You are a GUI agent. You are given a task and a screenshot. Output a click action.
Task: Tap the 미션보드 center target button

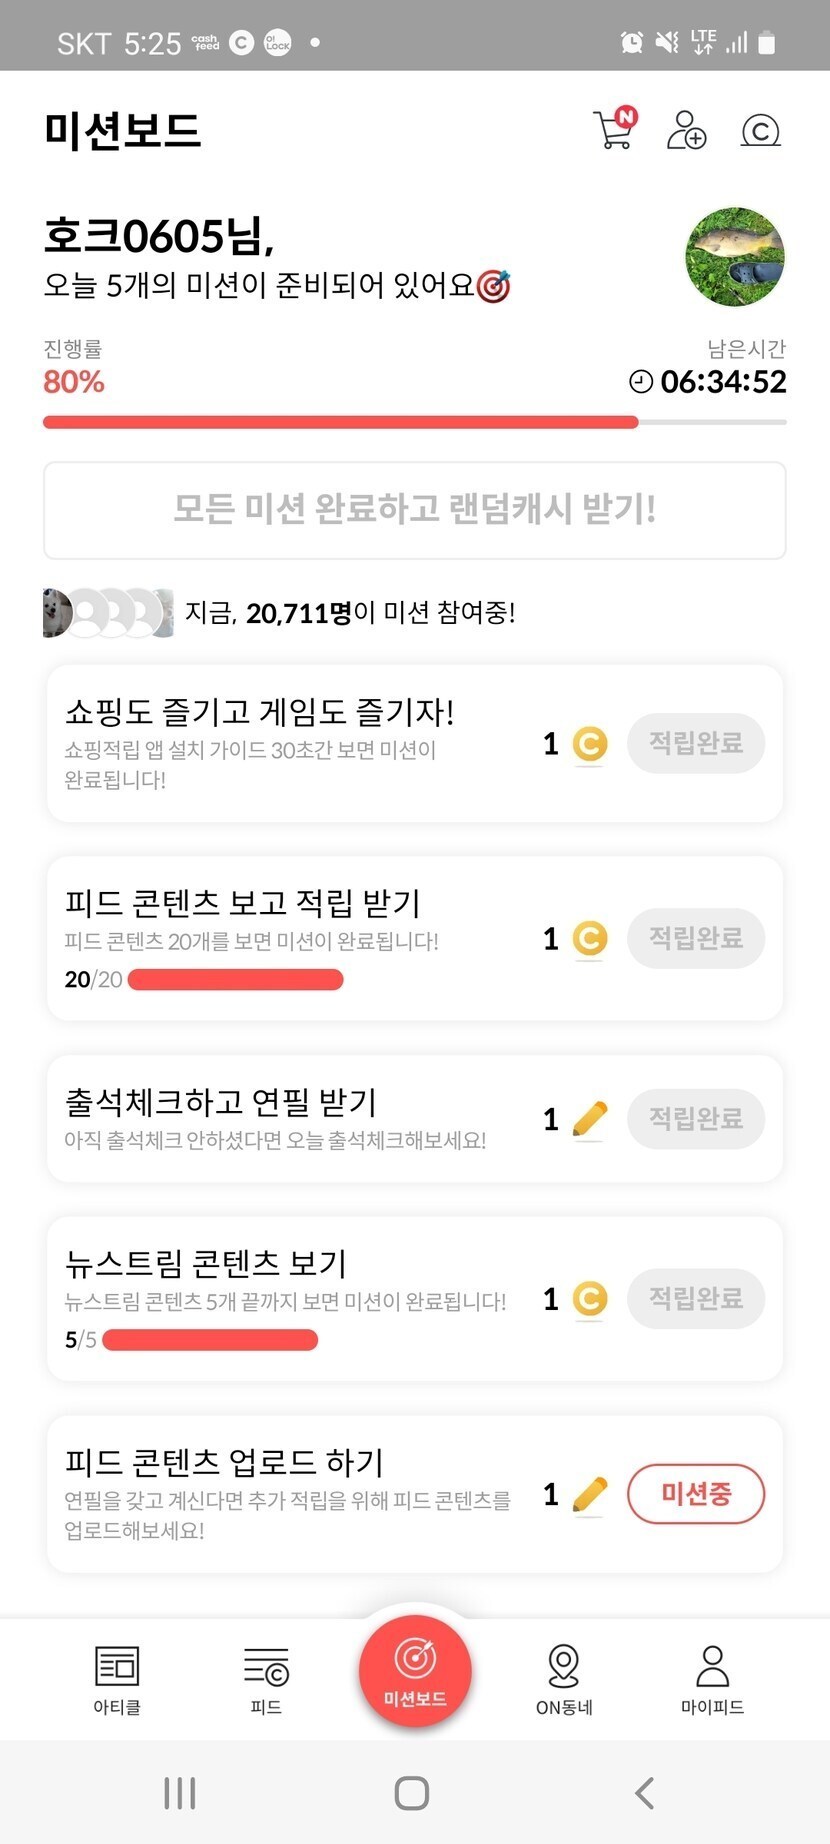[415, 1671]
